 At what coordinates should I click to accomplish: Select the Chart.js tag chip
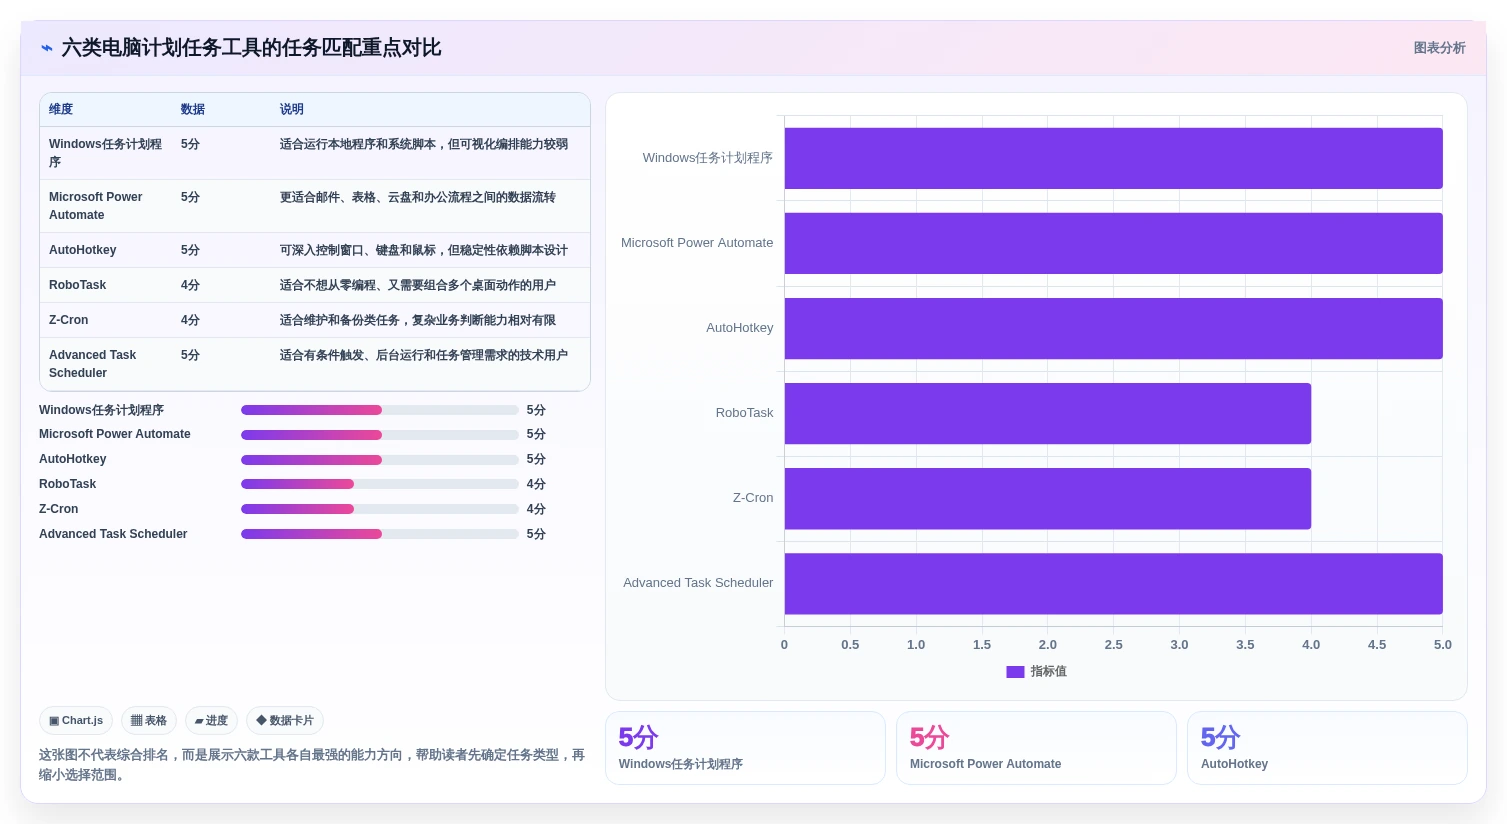pyautogui.click(x=76, y=720)
